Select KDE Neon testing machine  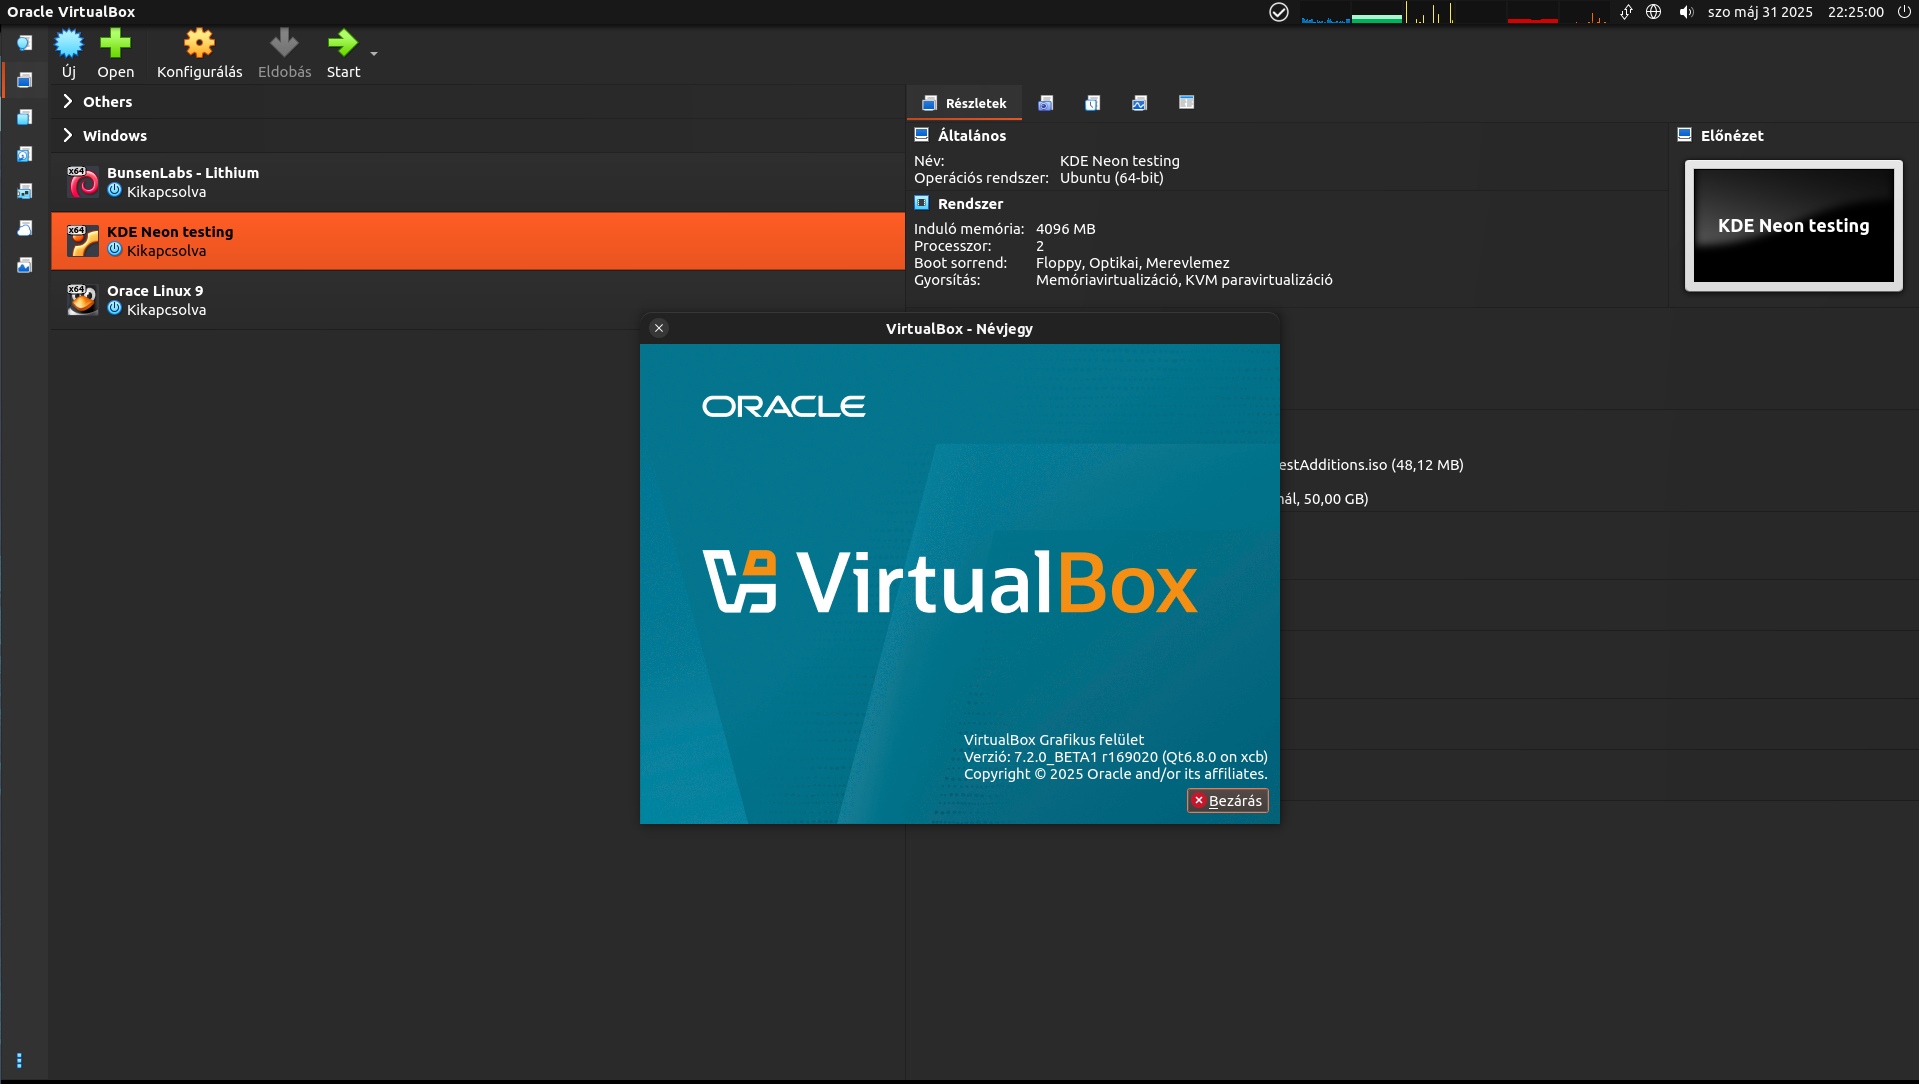(x=478, y=241)
